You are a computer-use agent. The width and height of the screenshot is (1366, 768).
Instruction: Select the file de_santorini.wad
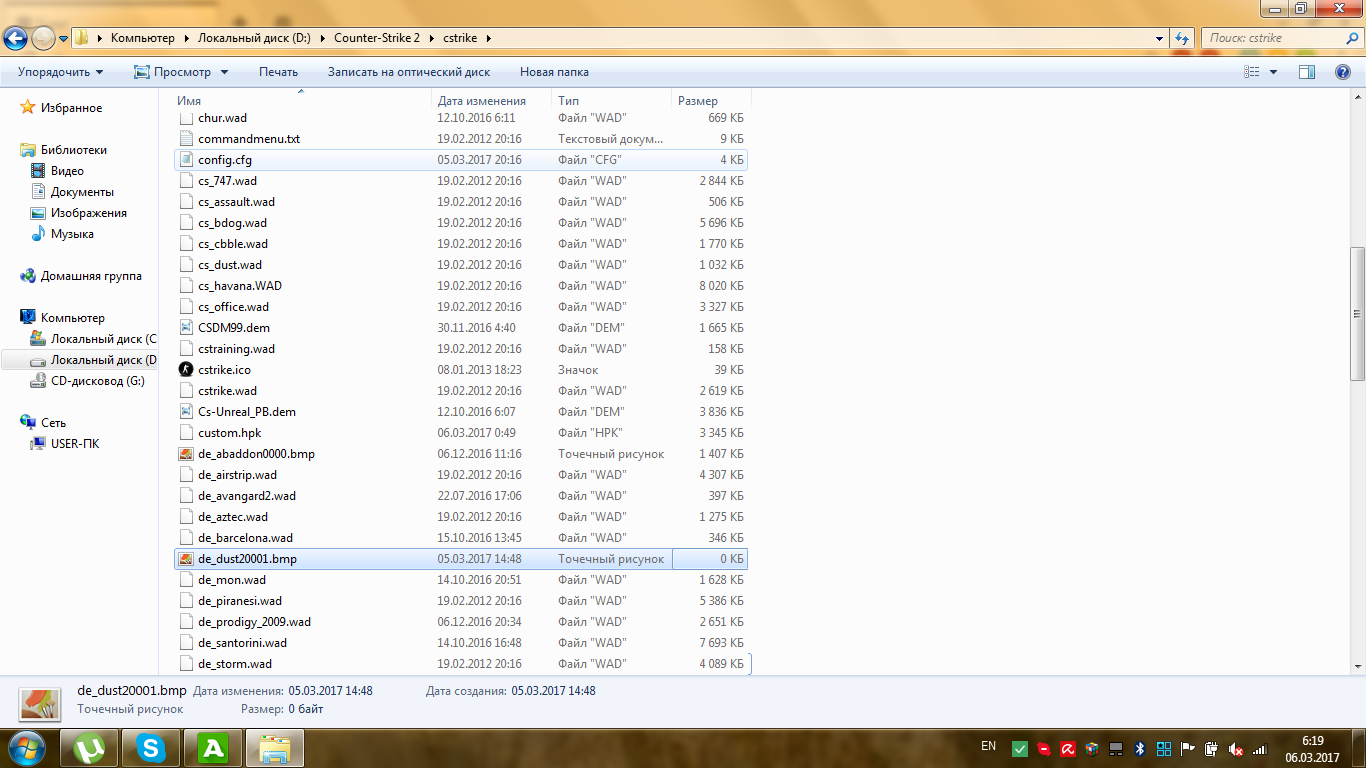pos(460,643)
